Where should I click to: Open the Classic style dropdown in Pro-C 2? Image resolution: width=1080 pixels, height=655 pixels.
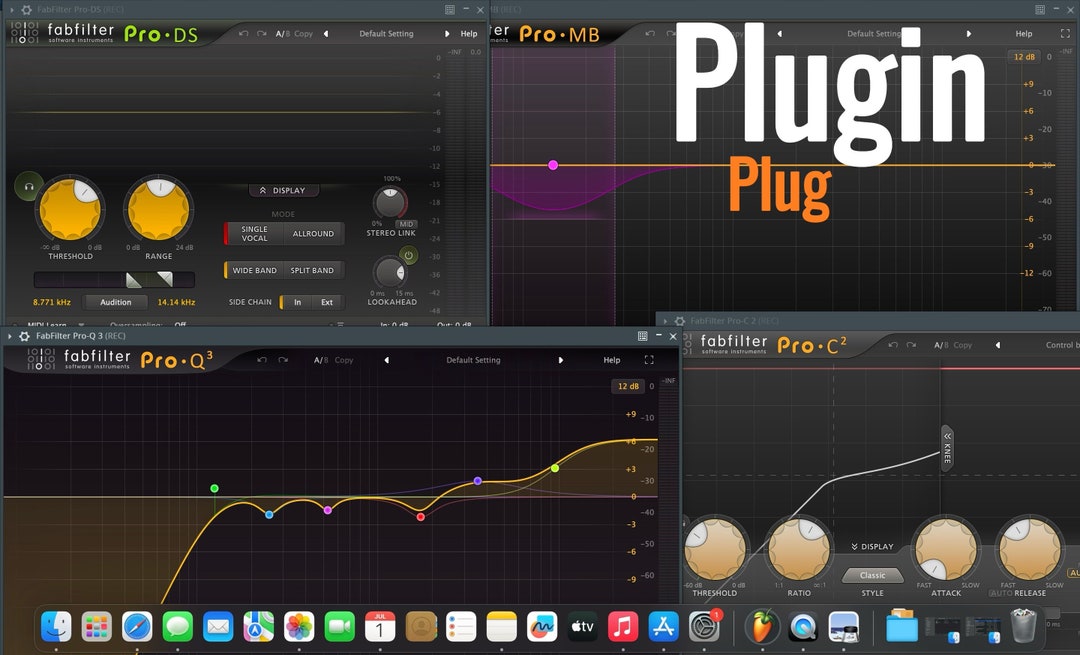coord(872,575)
